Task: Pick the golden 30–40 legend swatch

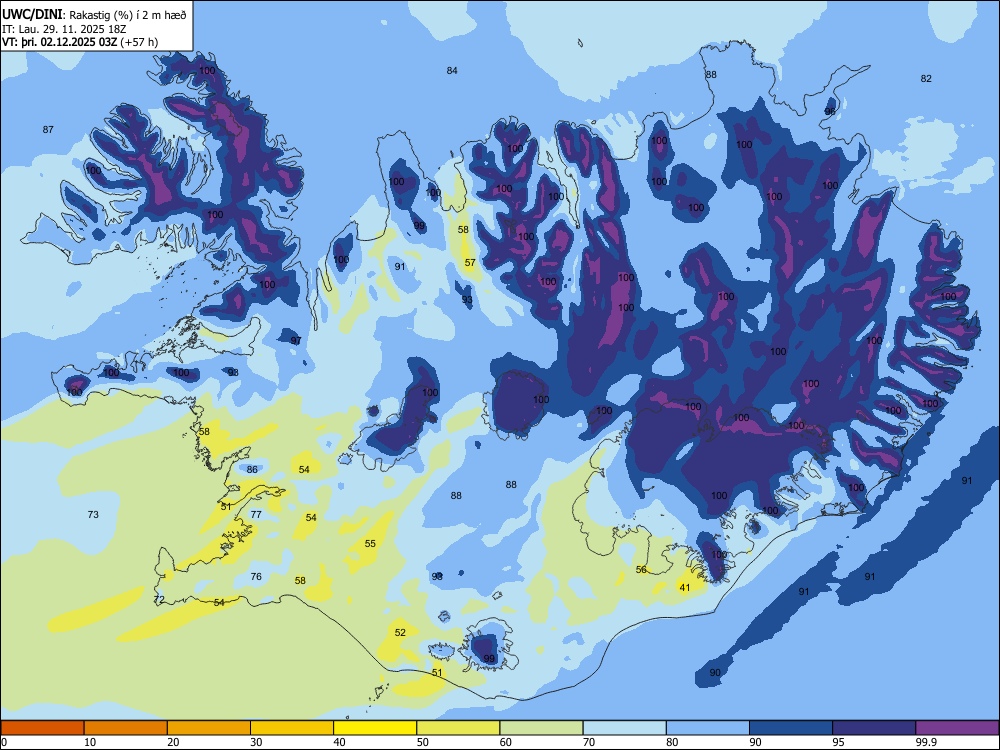Action: (x=292, y=728)
